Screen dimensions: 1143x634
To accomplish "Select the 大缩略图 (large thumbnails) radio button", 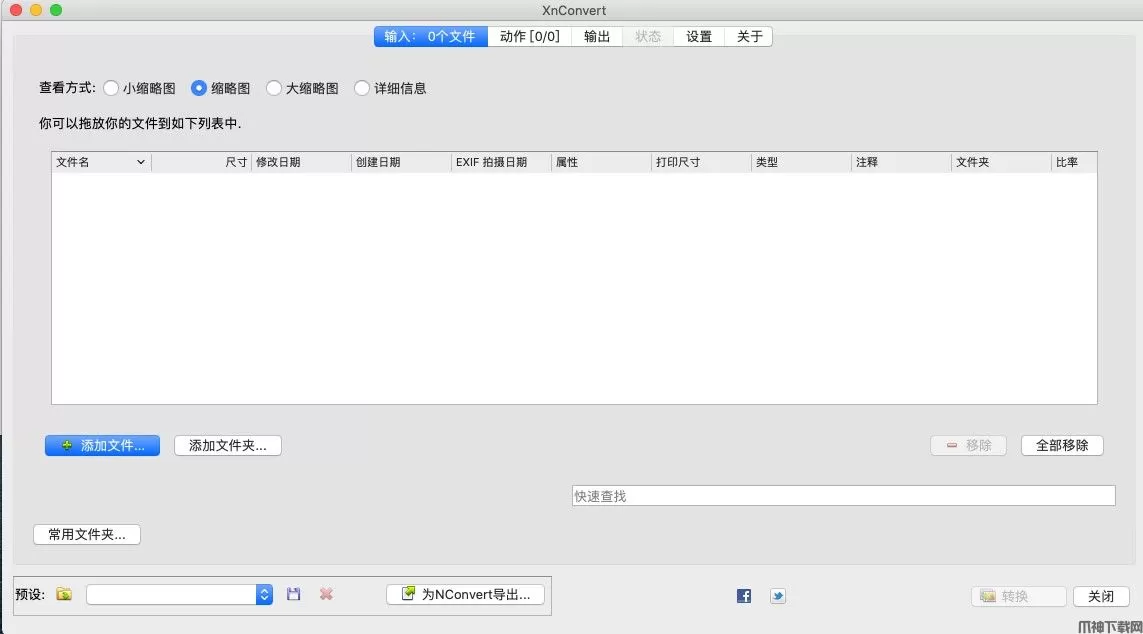I will point(274,88).
